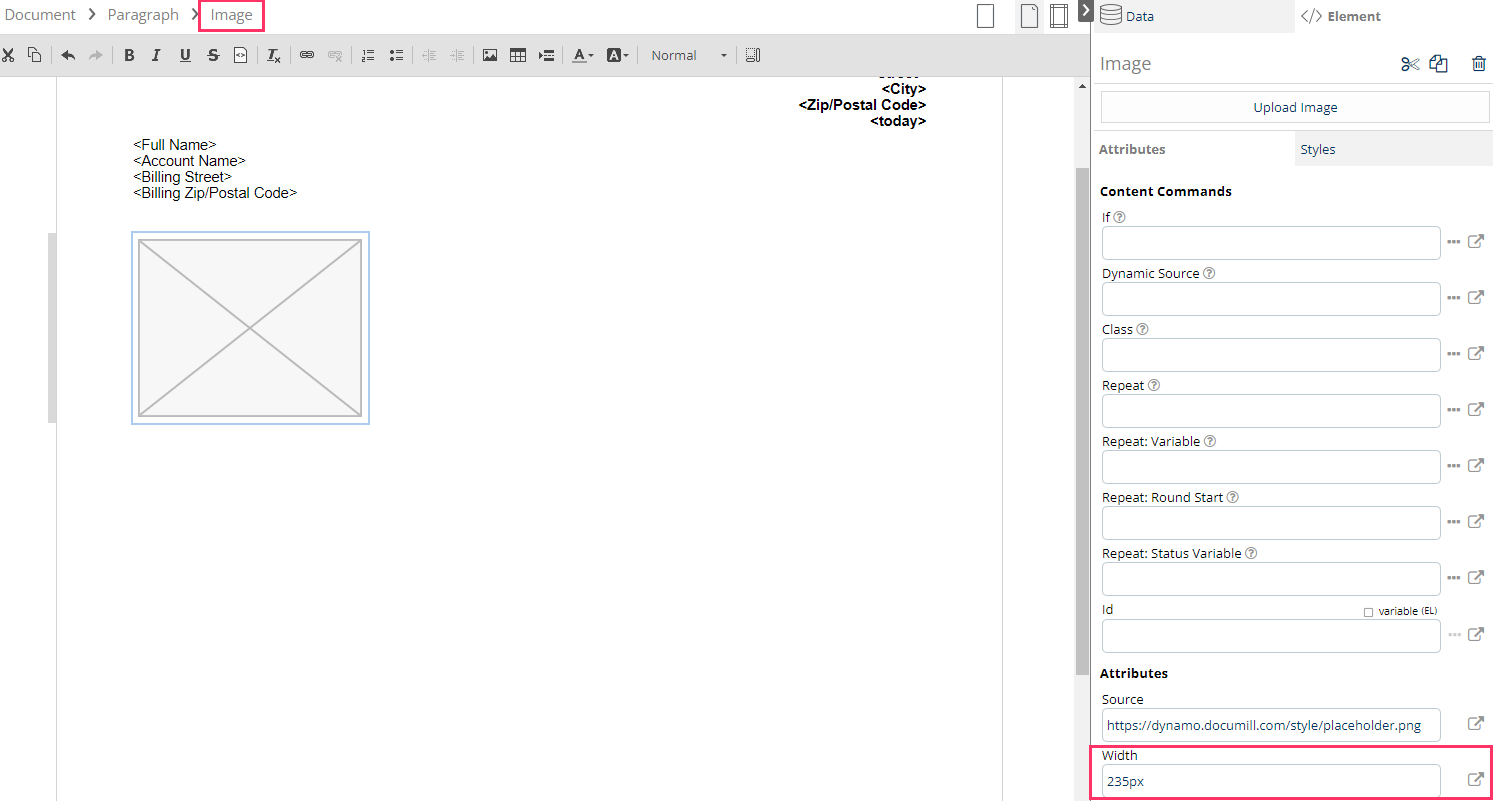Delete element with trash icon
The image size is (1493, 801).
pyautogui.click(x=1478, y=64)
